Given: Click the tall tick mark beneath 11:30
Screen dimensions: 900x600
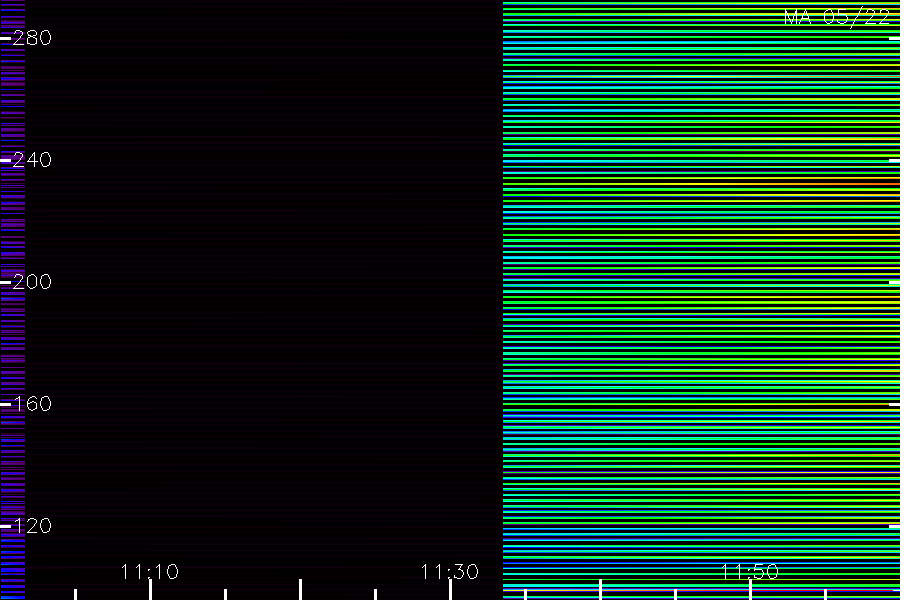Looking at the screenshot, I should 451,590.
